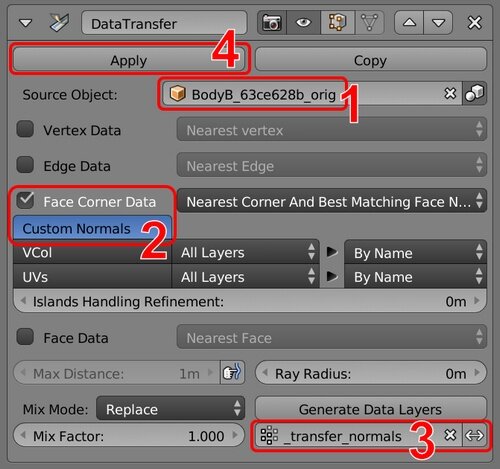Viewport: 500px width, 469px height.
Task: Open Nearest Corner And Best Matching dropdown
Action: click(332, 201)
